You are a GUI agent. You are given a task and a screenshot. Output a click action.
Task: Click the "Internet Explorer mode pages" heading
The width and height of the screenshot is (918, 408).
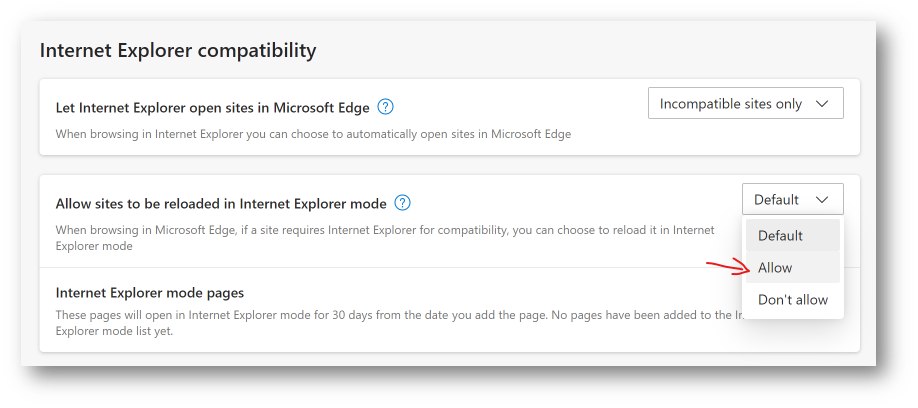click(150, 293)
